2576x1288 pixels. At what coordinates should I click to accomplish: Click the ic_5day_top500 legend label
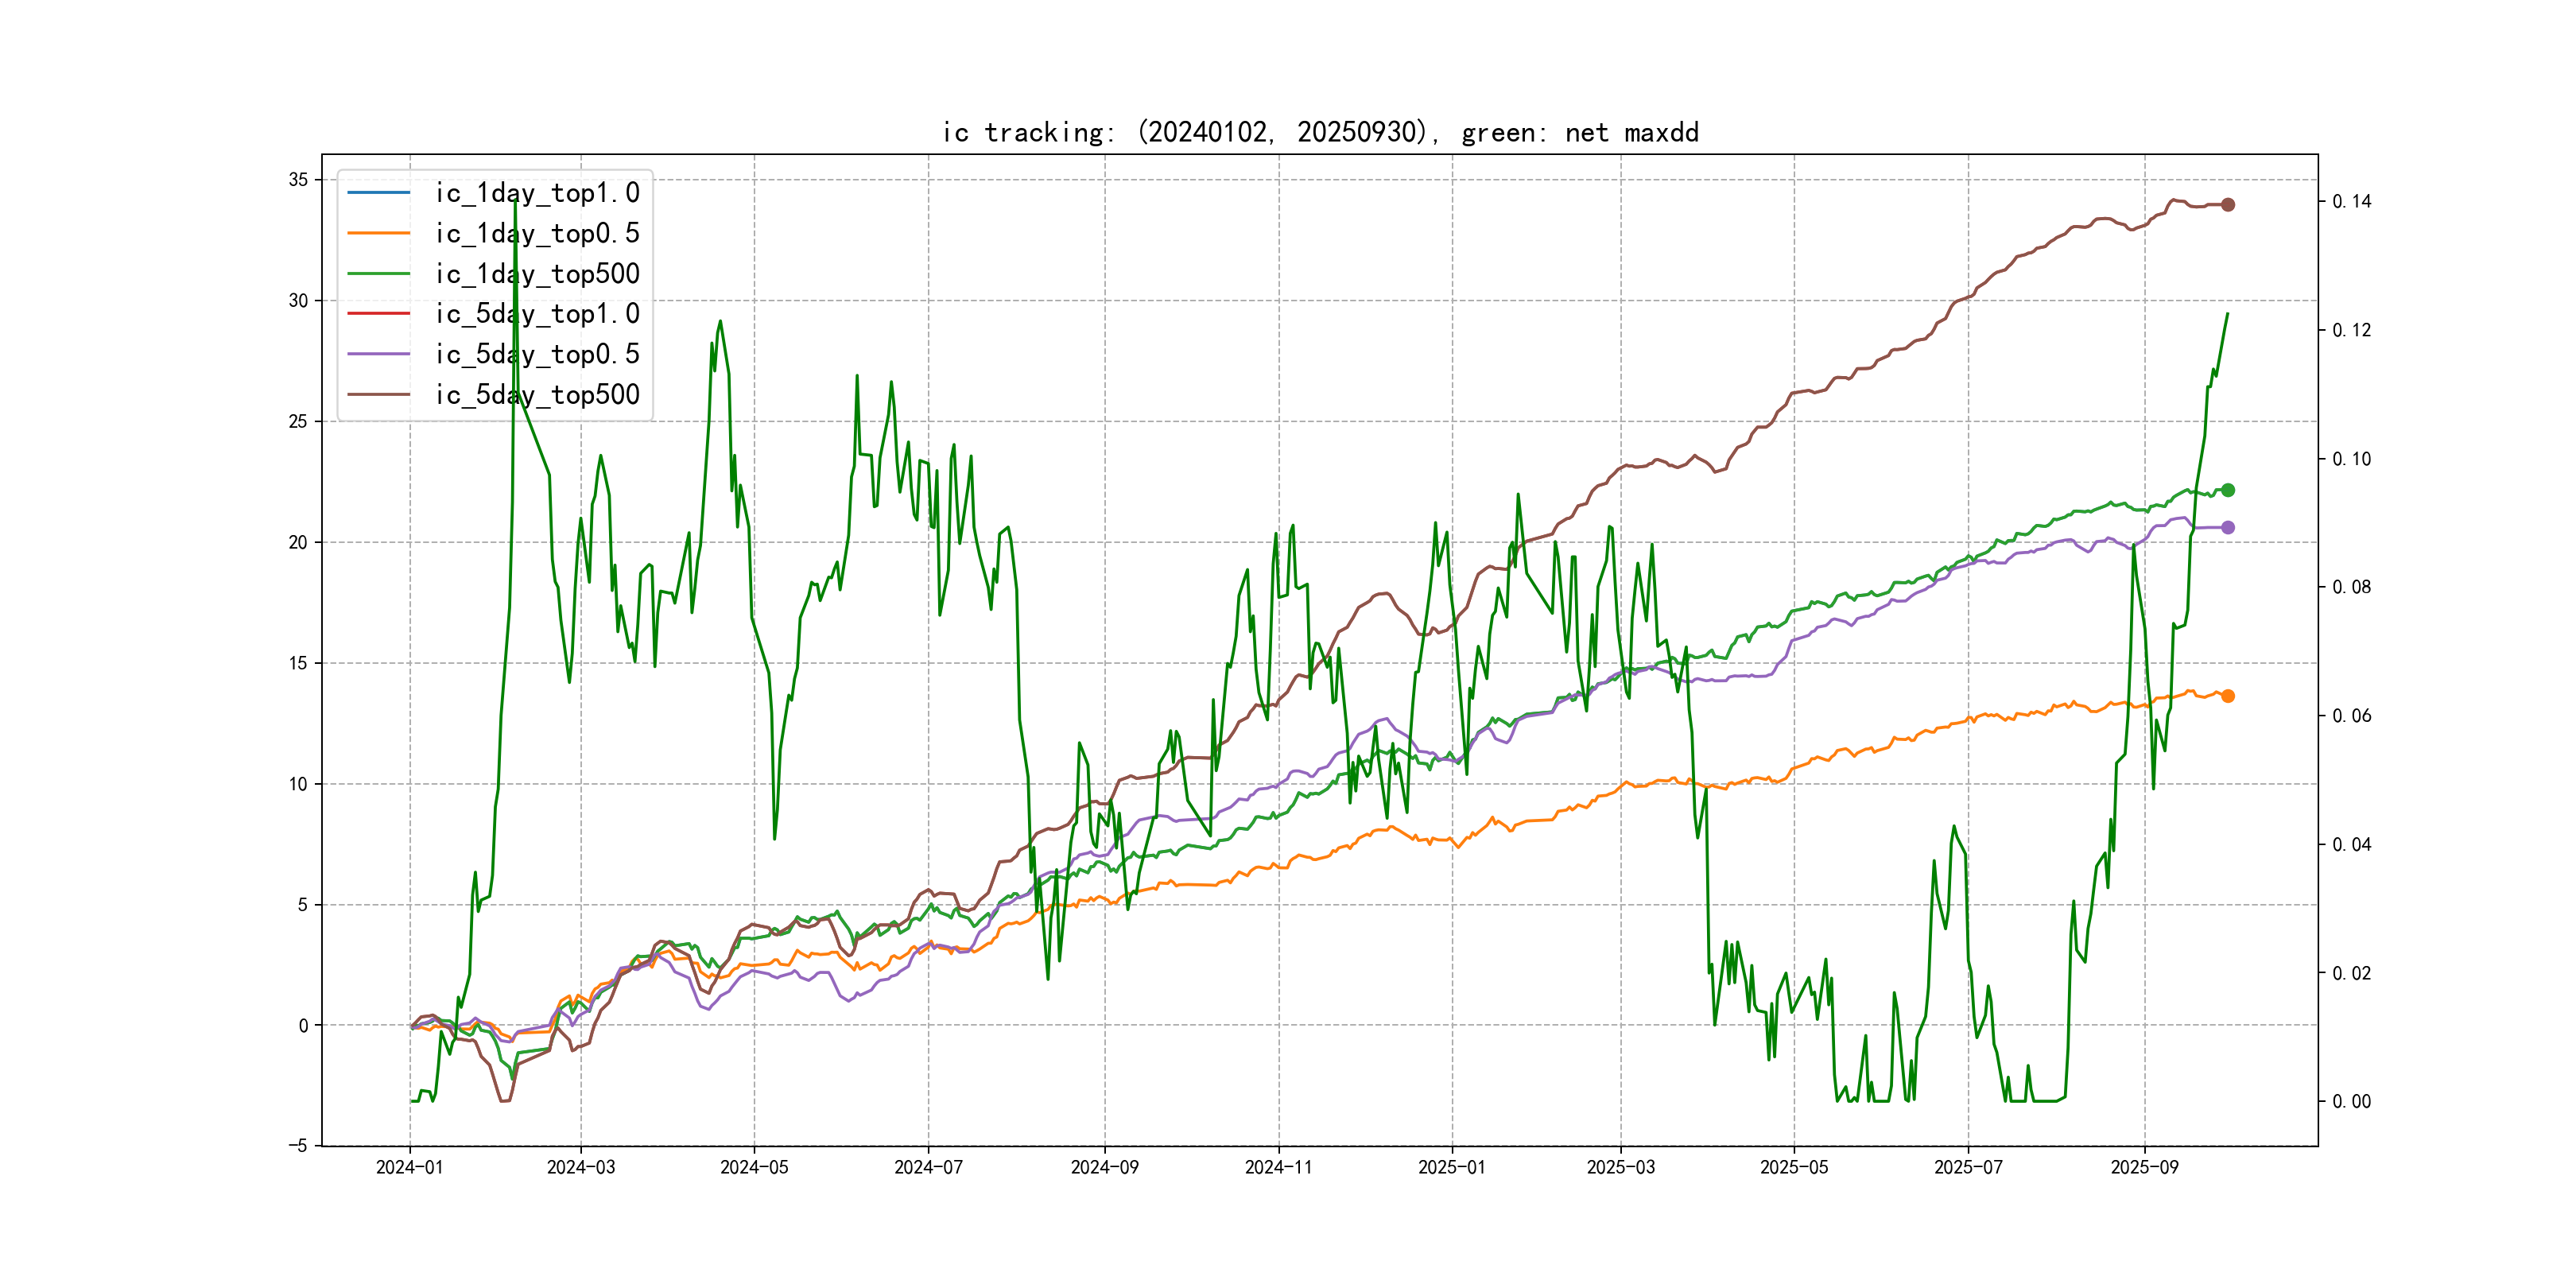[537, 395]
